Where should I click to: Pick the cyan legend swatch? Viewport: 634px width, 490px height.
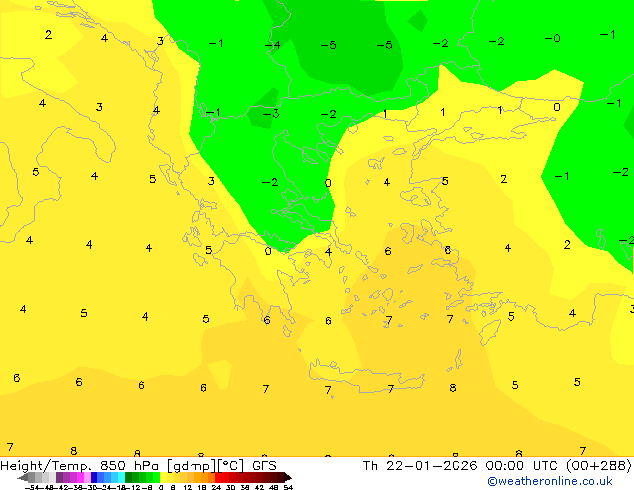(x=121, y=477)
